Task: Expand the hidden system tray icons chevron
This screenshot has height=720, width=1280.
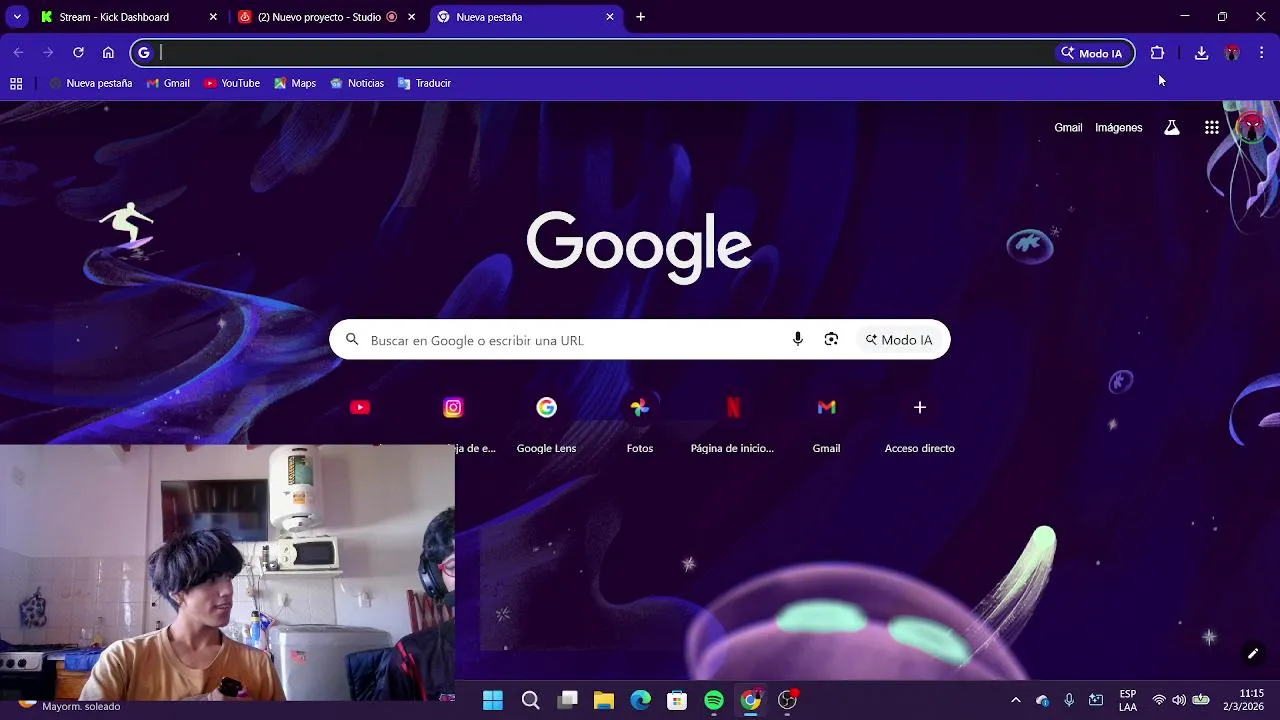Action: pos(1016,700)
